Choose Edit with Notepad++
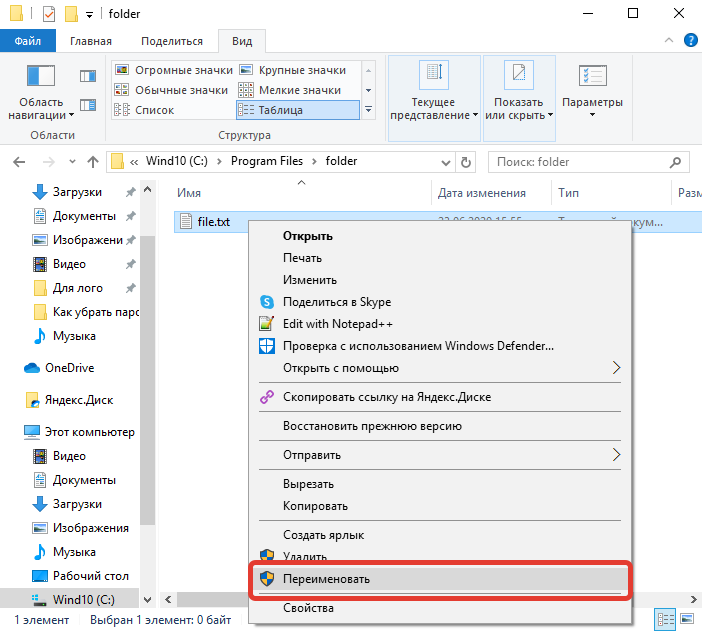 440,324
